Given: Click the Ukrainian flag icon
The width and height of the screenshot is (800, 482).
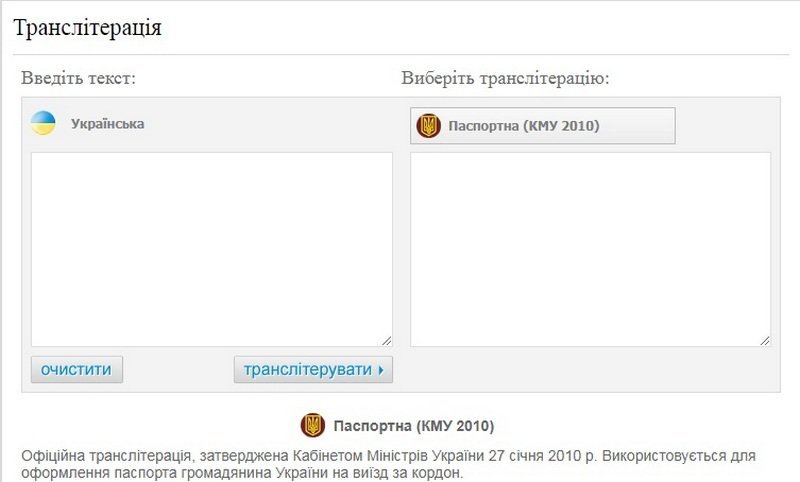Looking at the screenshot, I should [x=43, y=124].
